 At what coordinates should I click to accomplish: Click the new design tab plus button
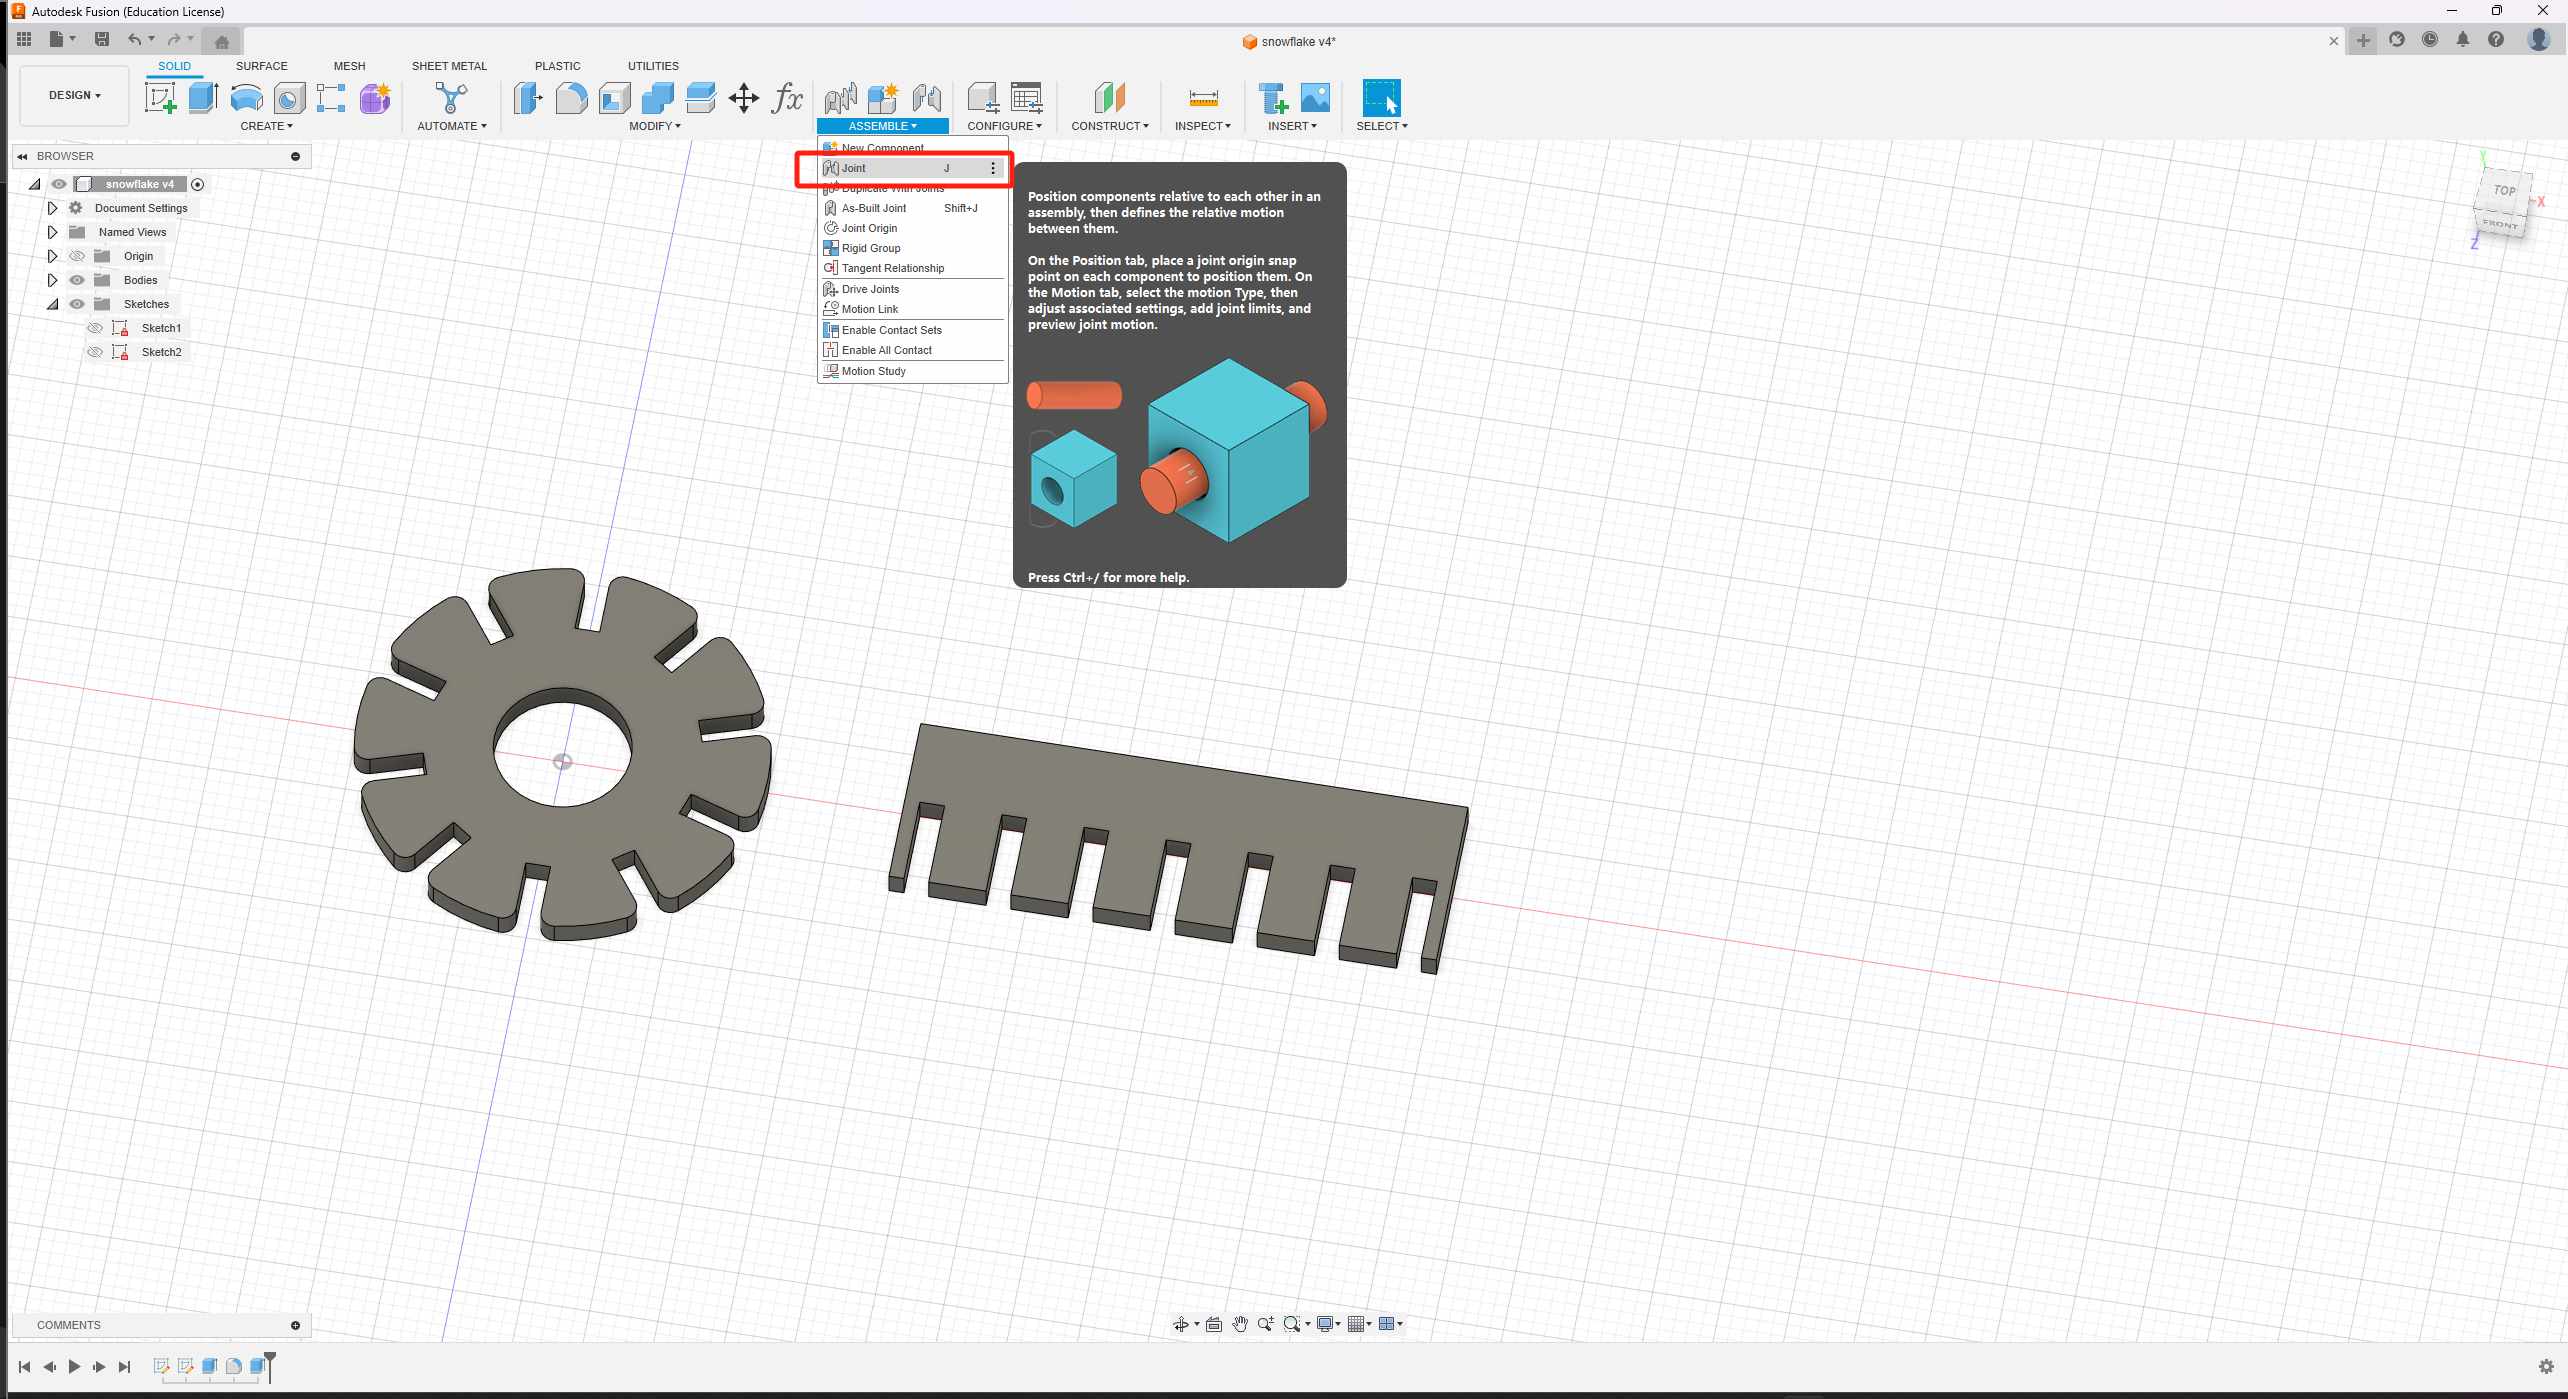2363,41
